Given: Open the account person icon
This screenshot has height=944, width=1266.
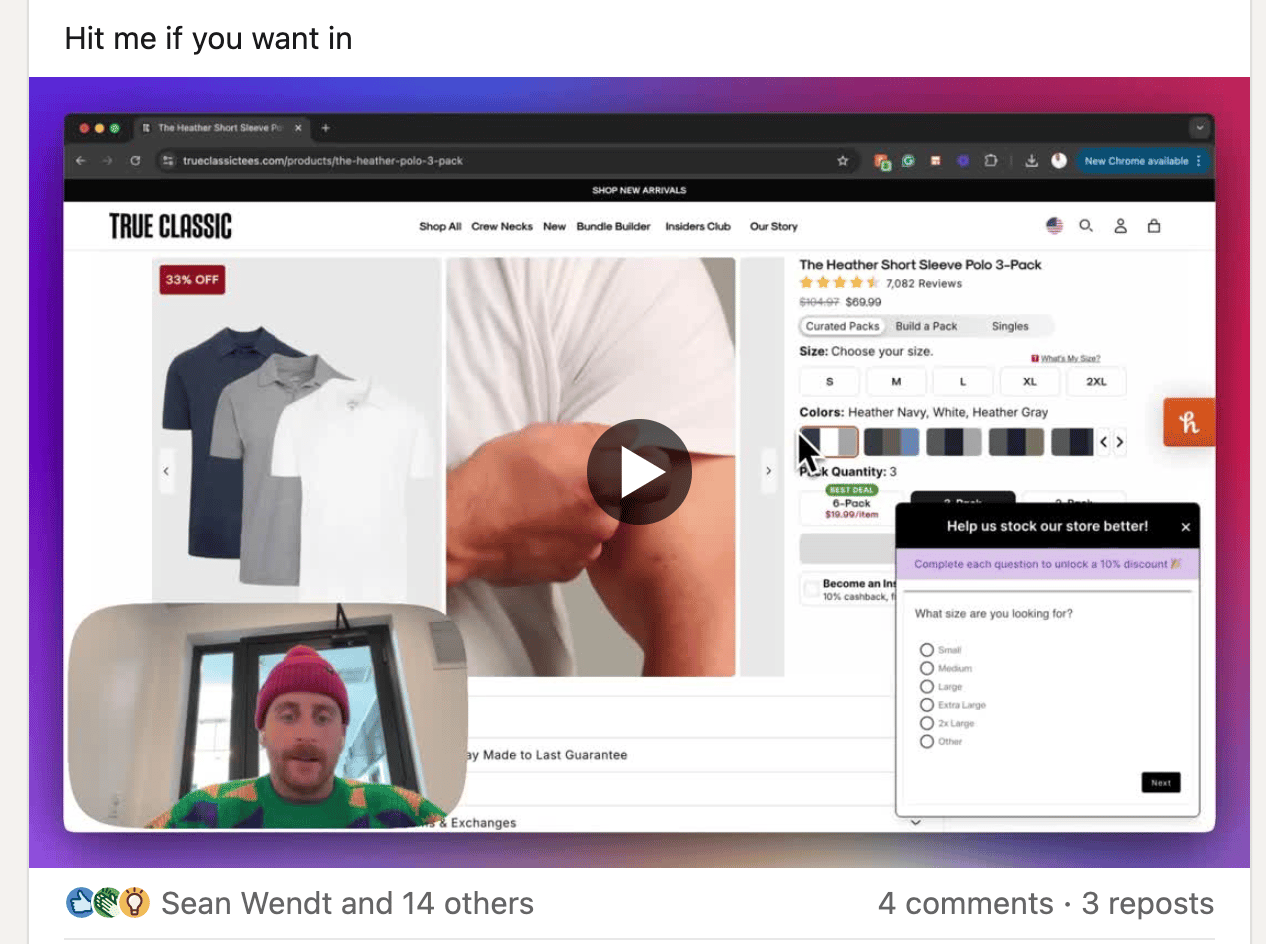Looking at the screenshot, I should point(1121,226).
